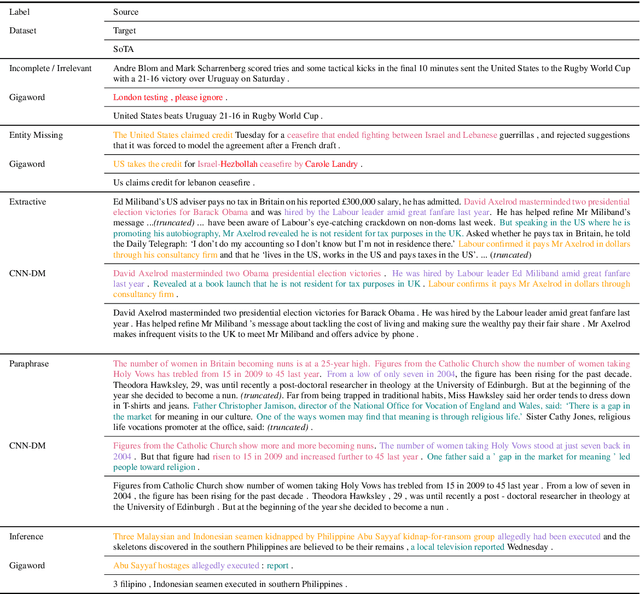Click "Gigaword" under Incomplete / Irrelevant label

[x=30, y=98]
